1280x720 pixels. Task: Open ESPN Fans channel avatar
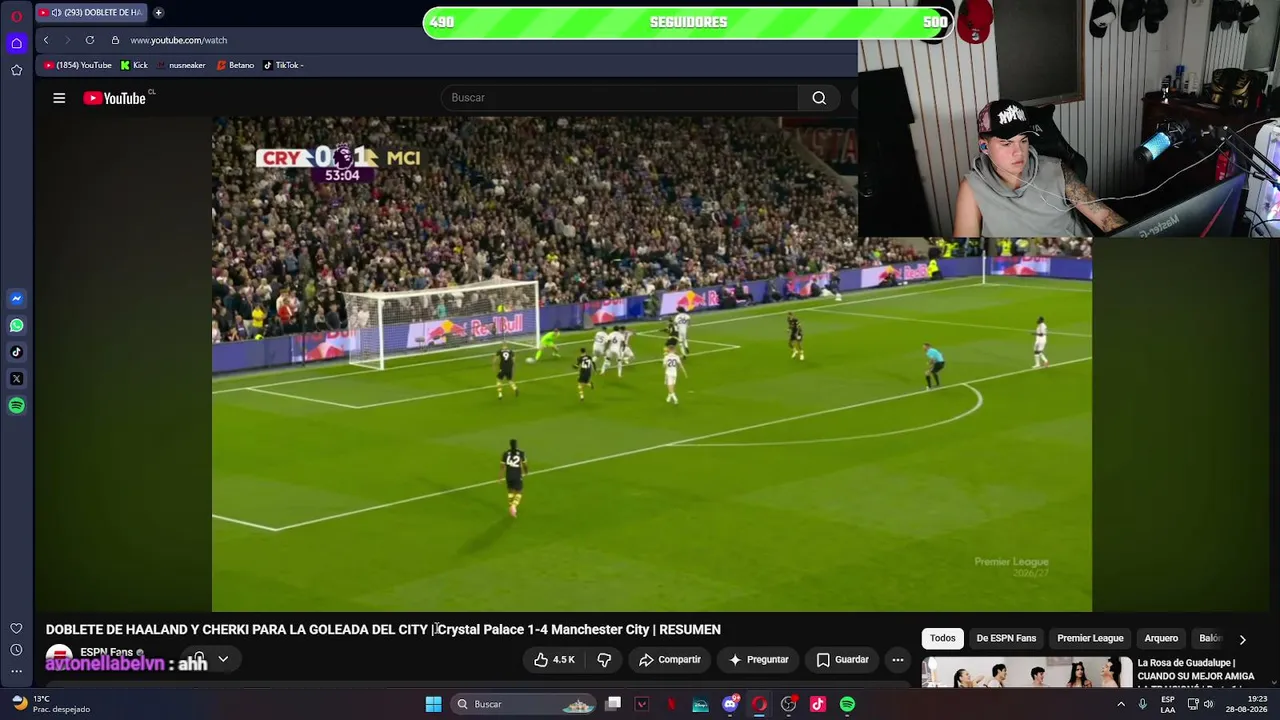(59, 659)
